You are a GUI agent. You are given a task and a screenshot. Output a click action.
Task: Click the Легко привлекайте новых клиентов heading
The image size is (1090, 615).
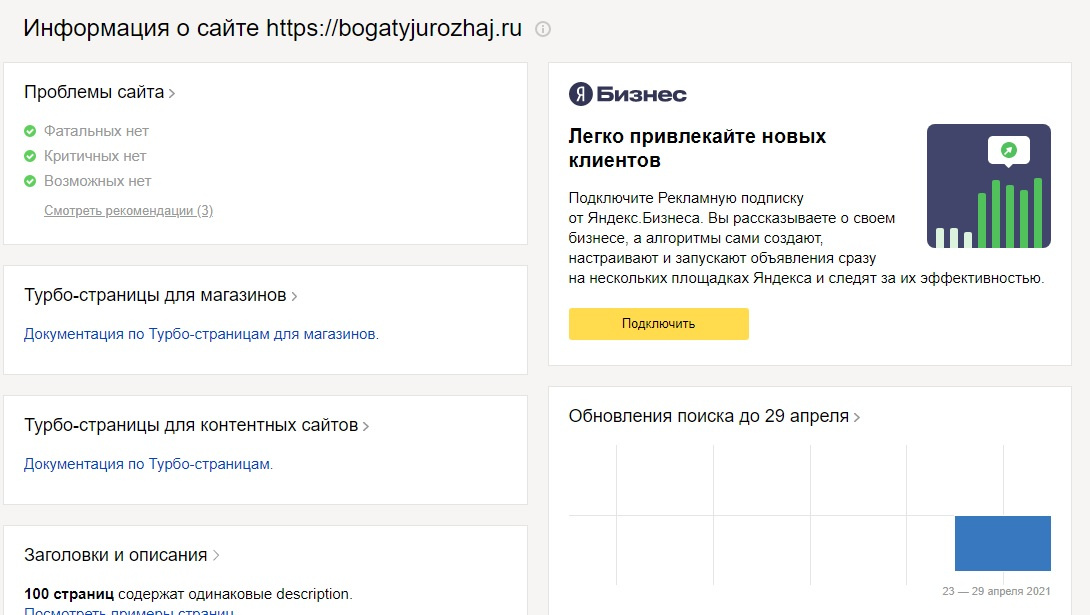click(x=697, y=148)
